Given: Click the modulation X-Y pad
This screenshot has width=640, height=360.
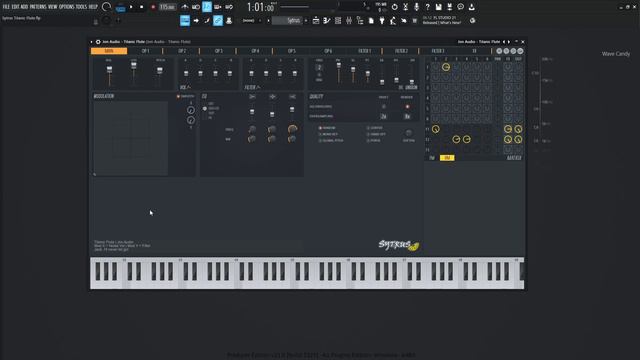Looking at the screenshot, I should tap(131, 138).
